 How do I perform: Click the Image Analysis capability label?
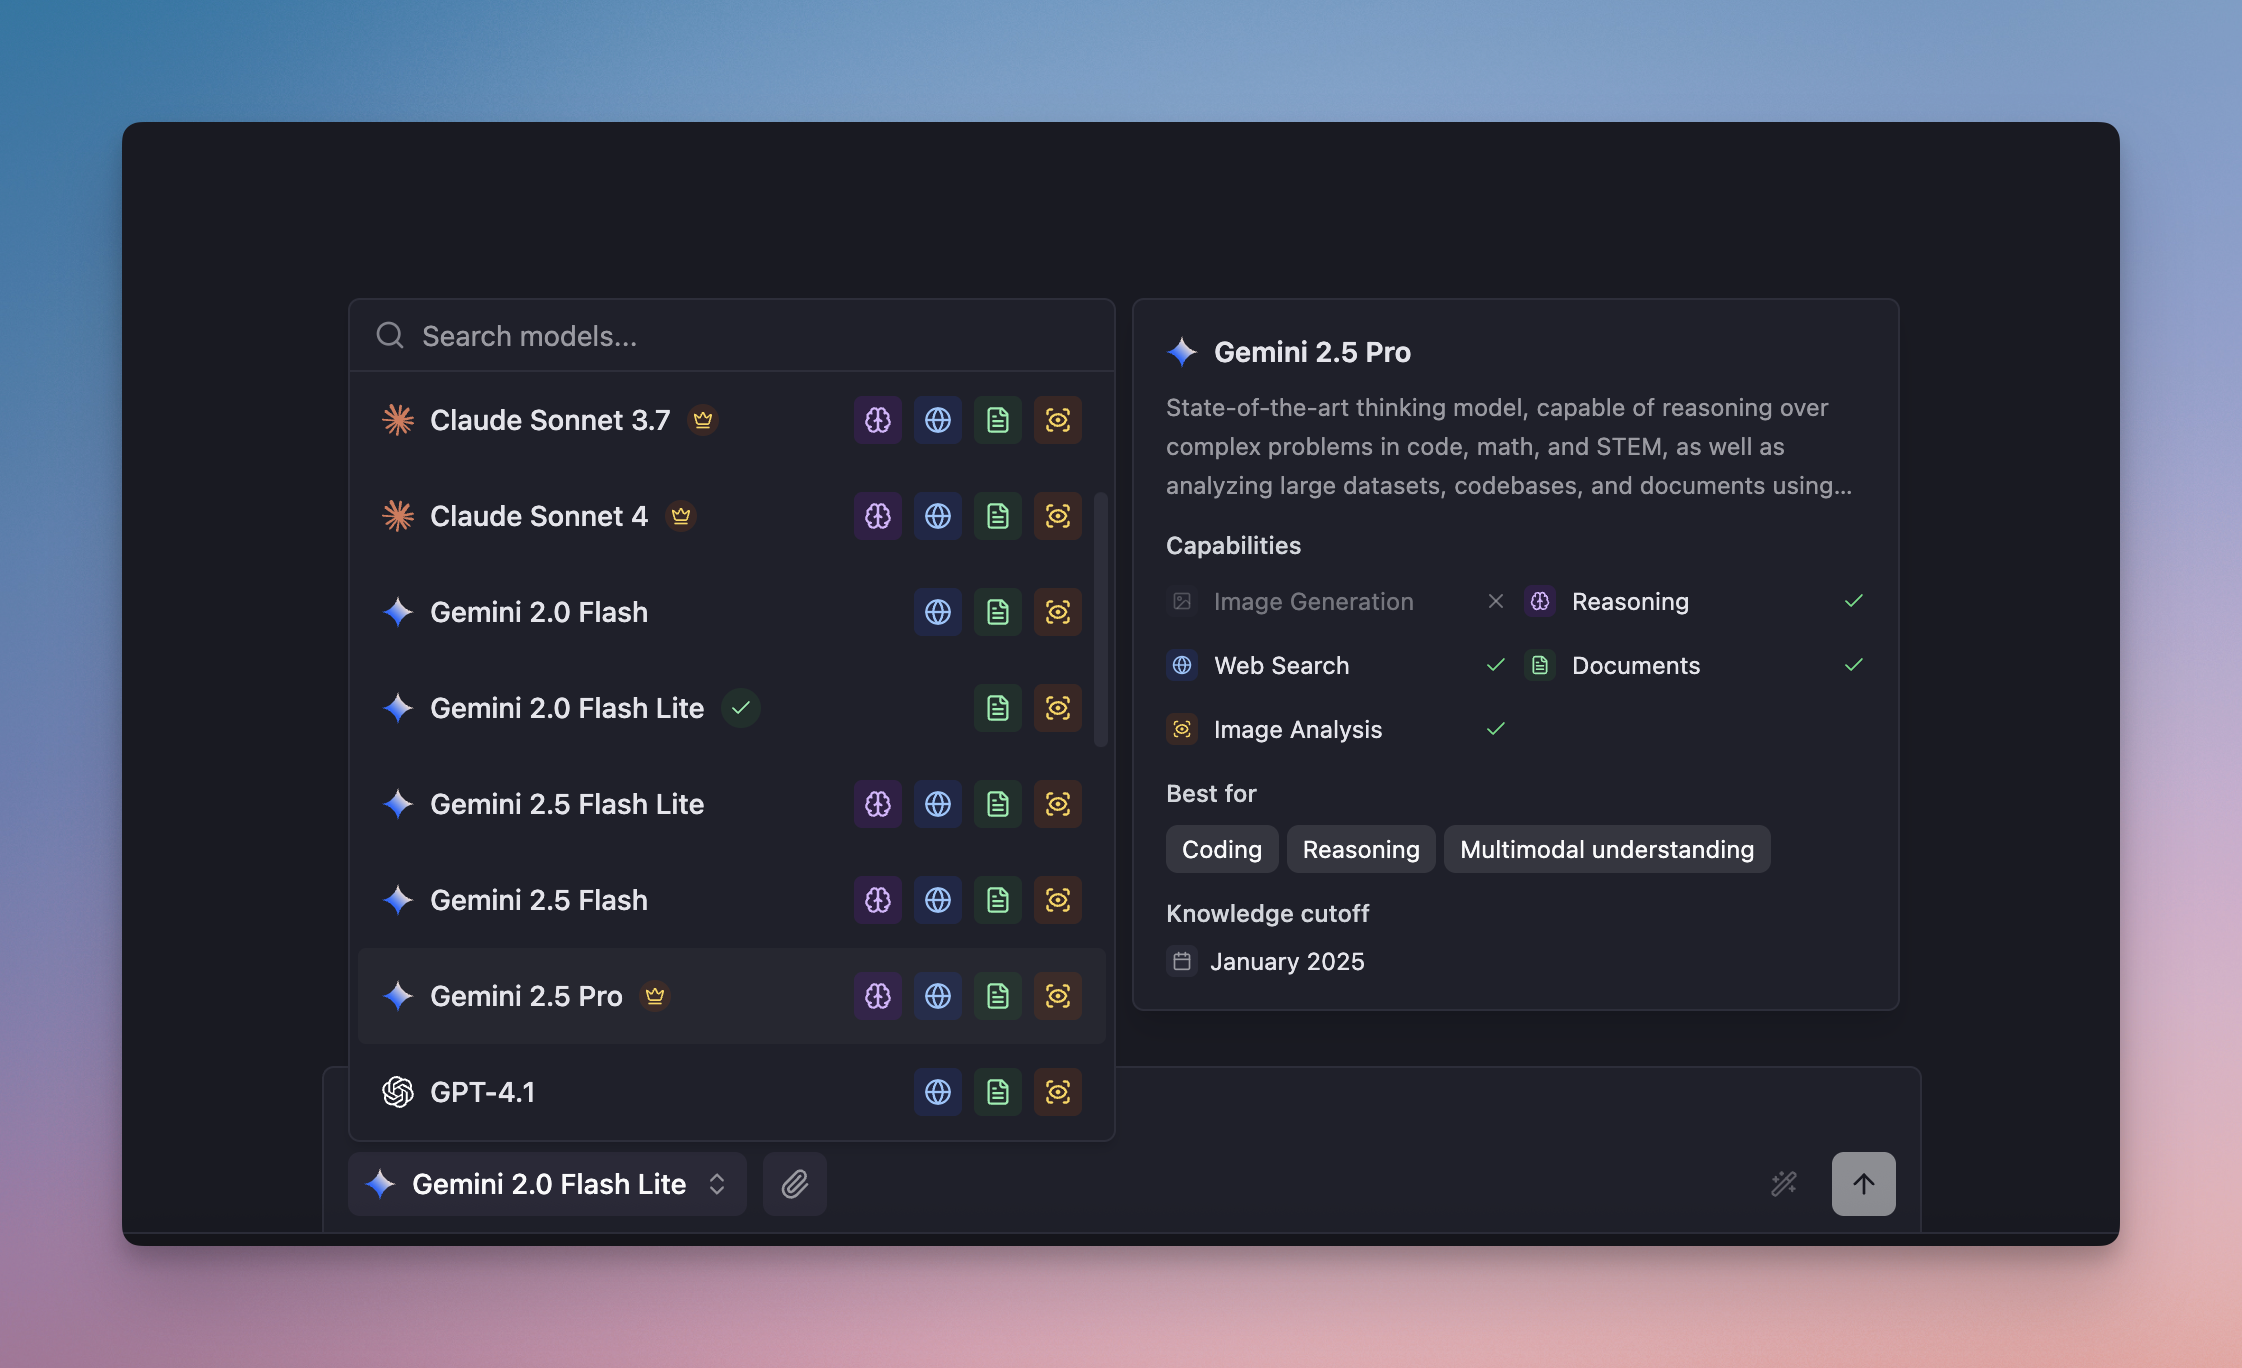[x=1298, y=729]
